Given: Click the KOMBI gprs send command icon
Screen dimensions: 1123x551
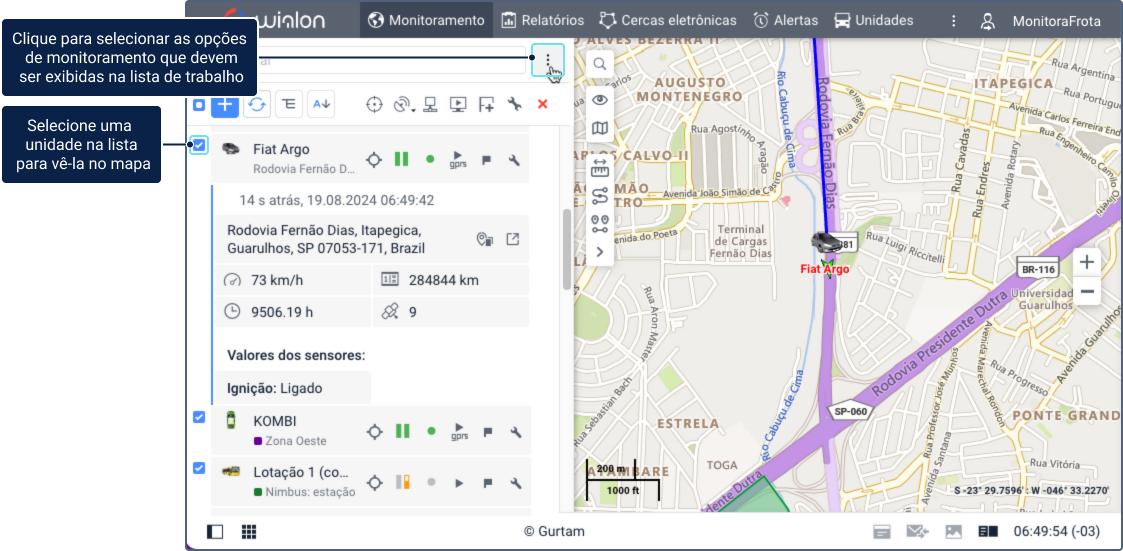Looking at the screenshot, I should click(x=458, y=431).
